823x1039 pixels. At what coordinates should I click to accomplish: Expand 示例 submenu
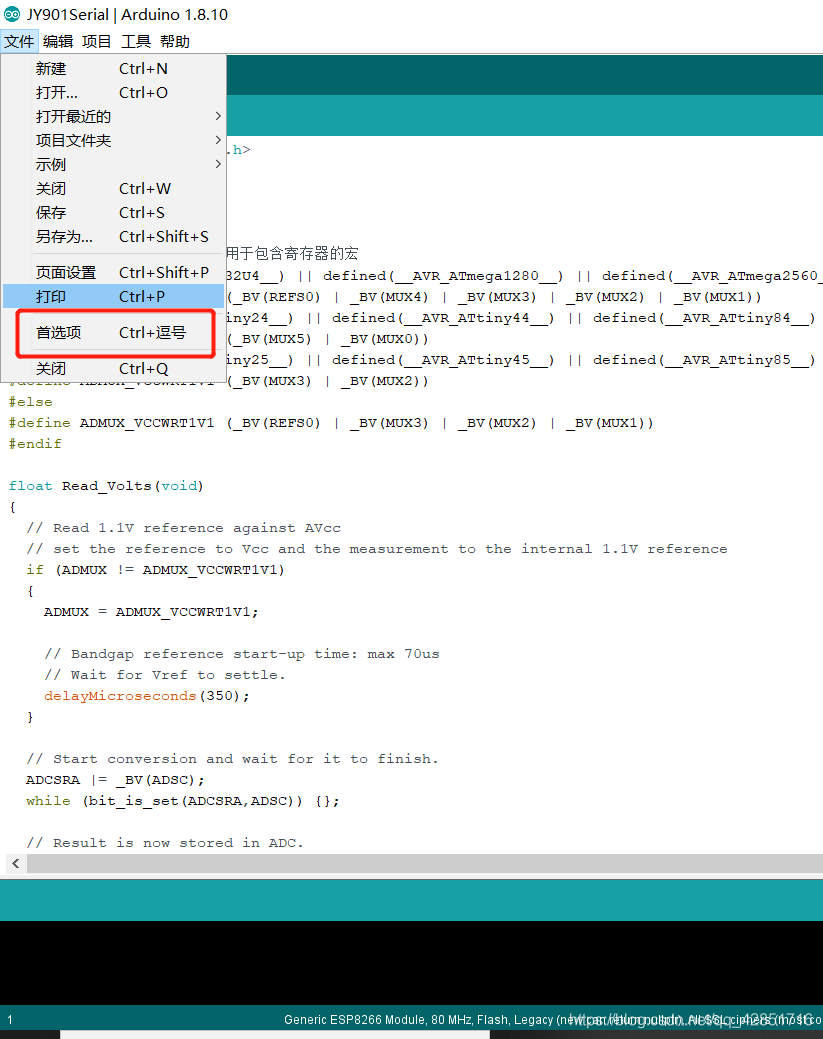pyautogui.click(x=113, y=164)
